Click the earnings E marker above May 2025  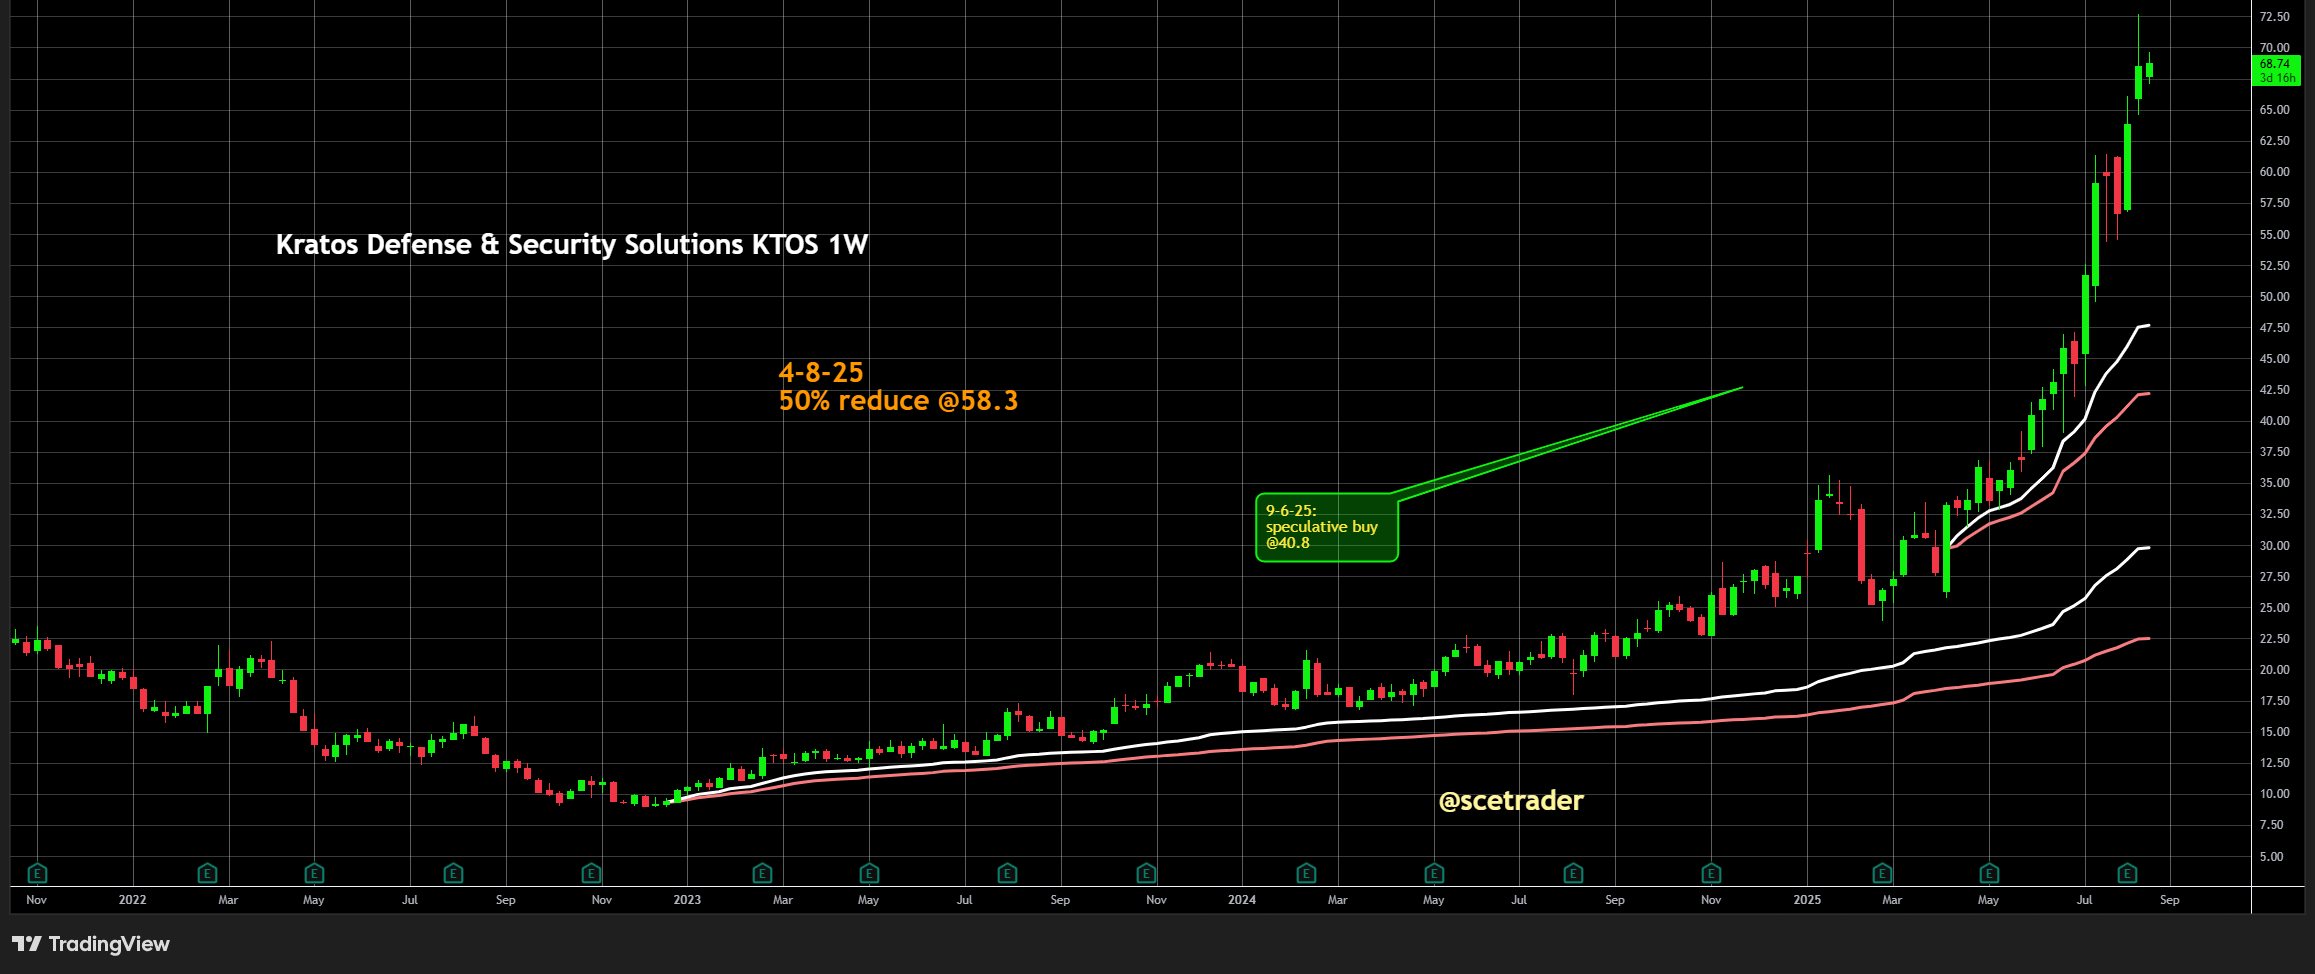pyautogui.click(x=1989, y=874)
